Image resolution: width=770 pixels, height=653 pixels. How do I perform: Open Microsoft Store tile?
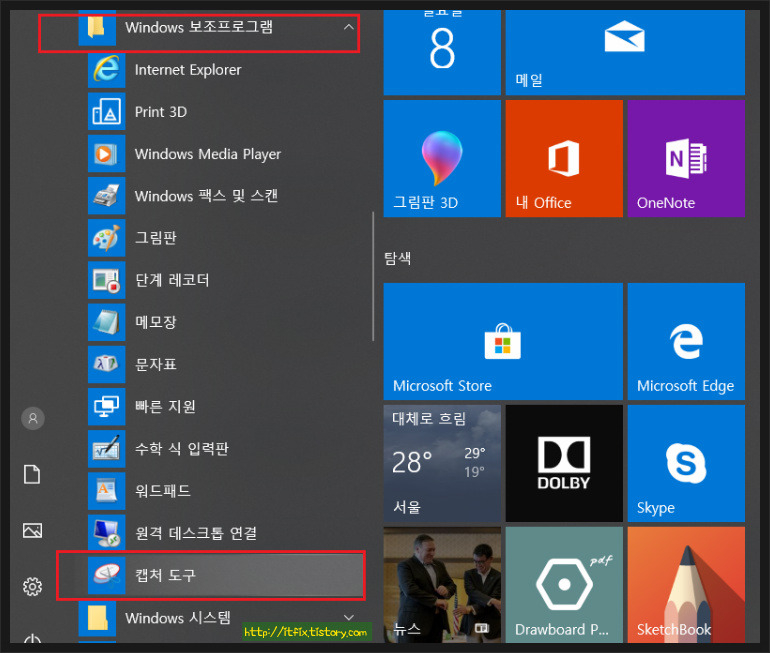[x=503, y=341]
